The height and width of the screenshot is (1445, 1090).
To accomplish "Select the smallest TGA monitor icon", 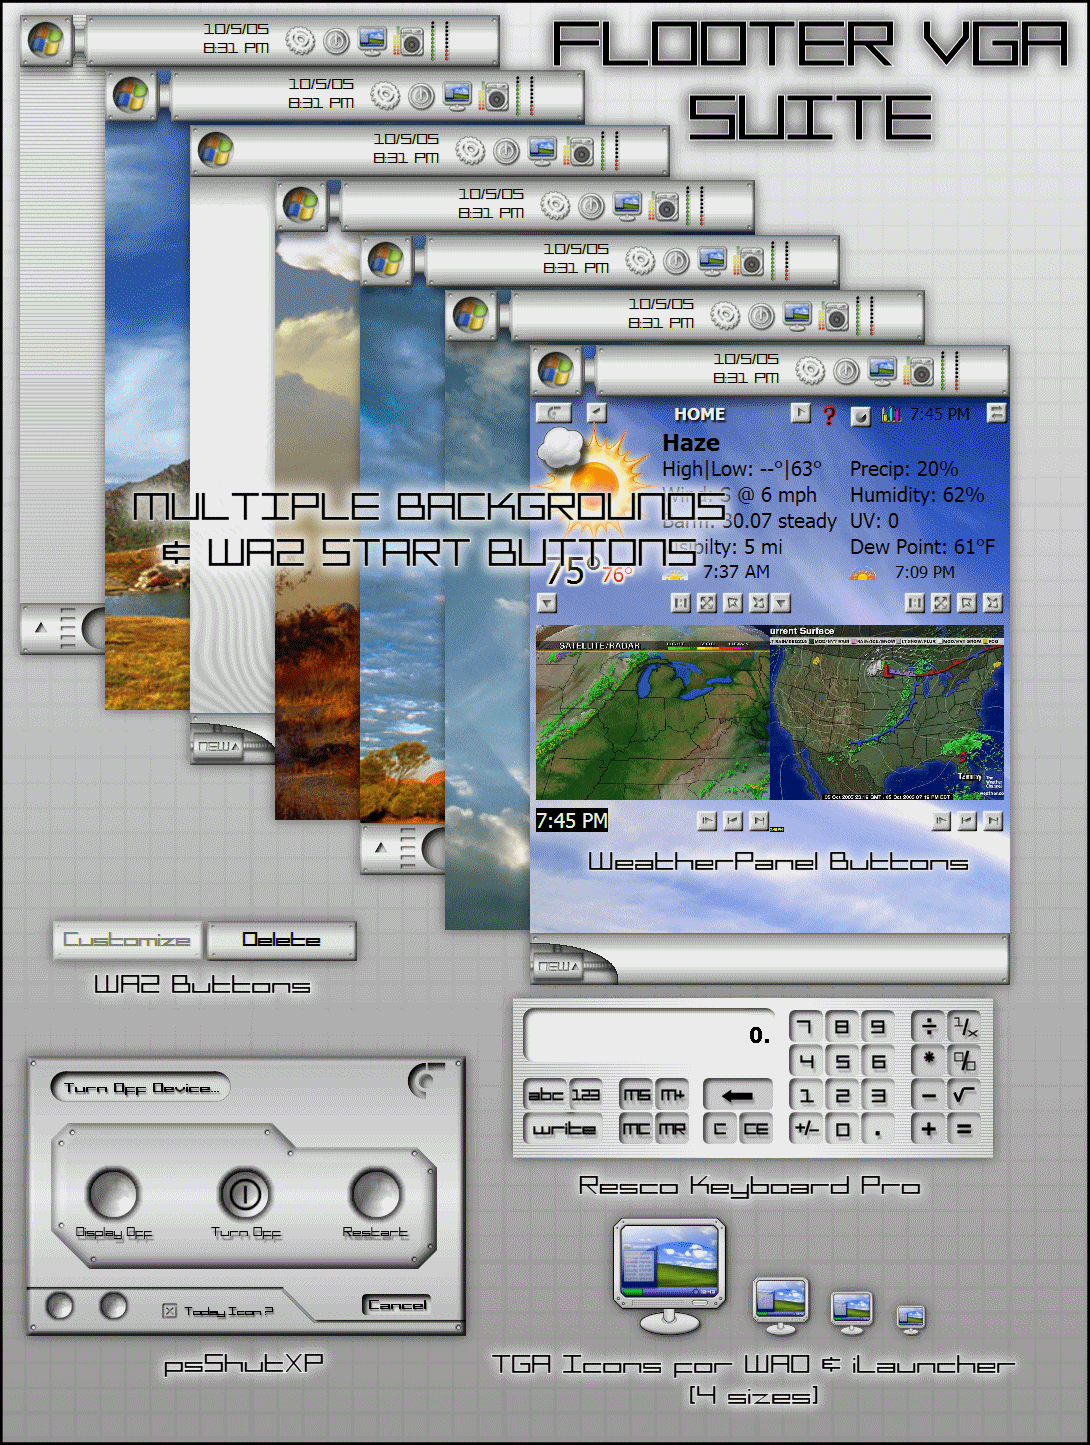I will pos(910,1319).
